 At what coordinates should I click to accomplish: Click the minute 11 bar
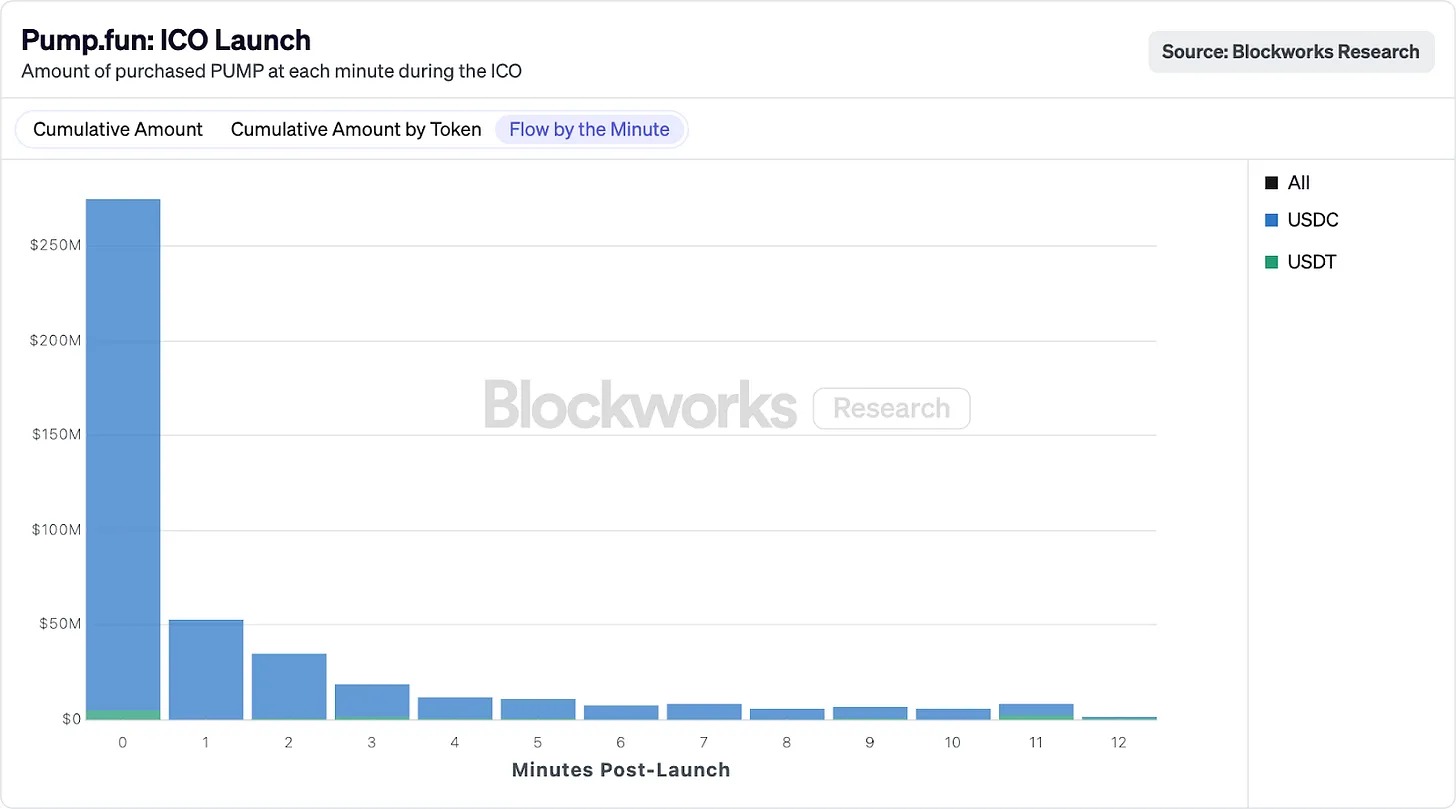[1036, 710]
